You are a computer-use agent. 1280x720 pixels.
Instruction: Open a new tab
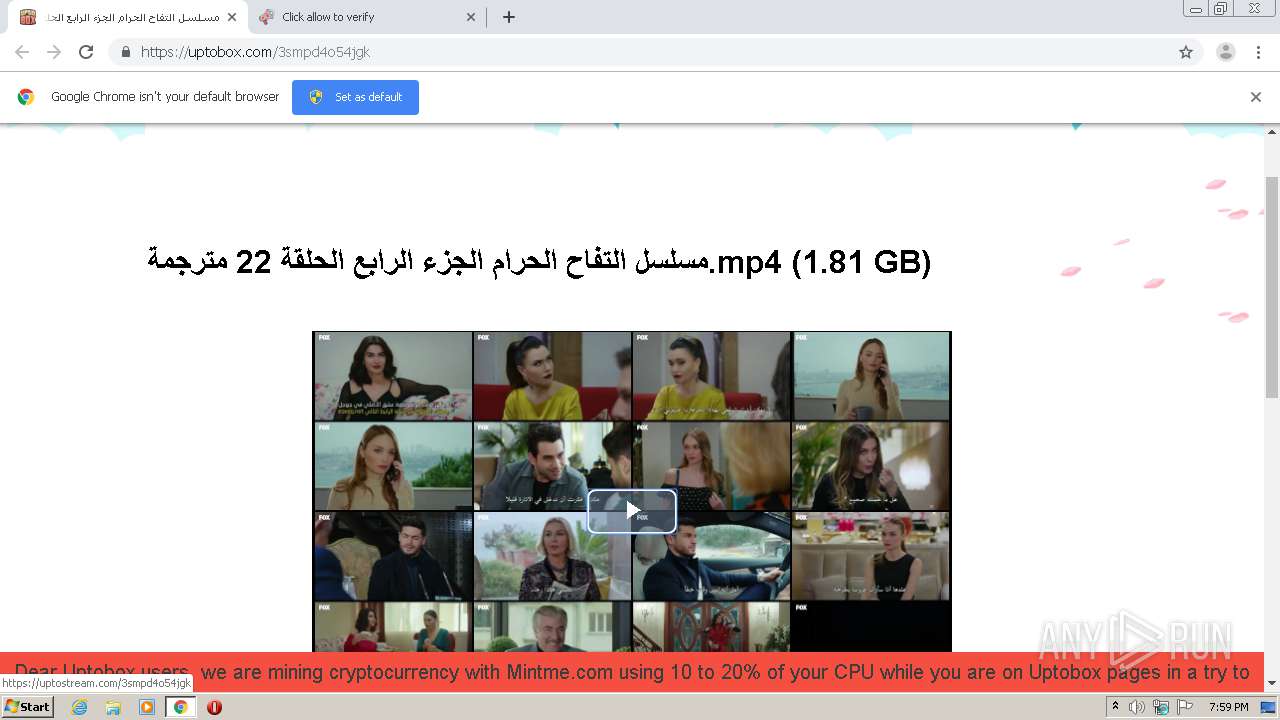coord(509,17)
